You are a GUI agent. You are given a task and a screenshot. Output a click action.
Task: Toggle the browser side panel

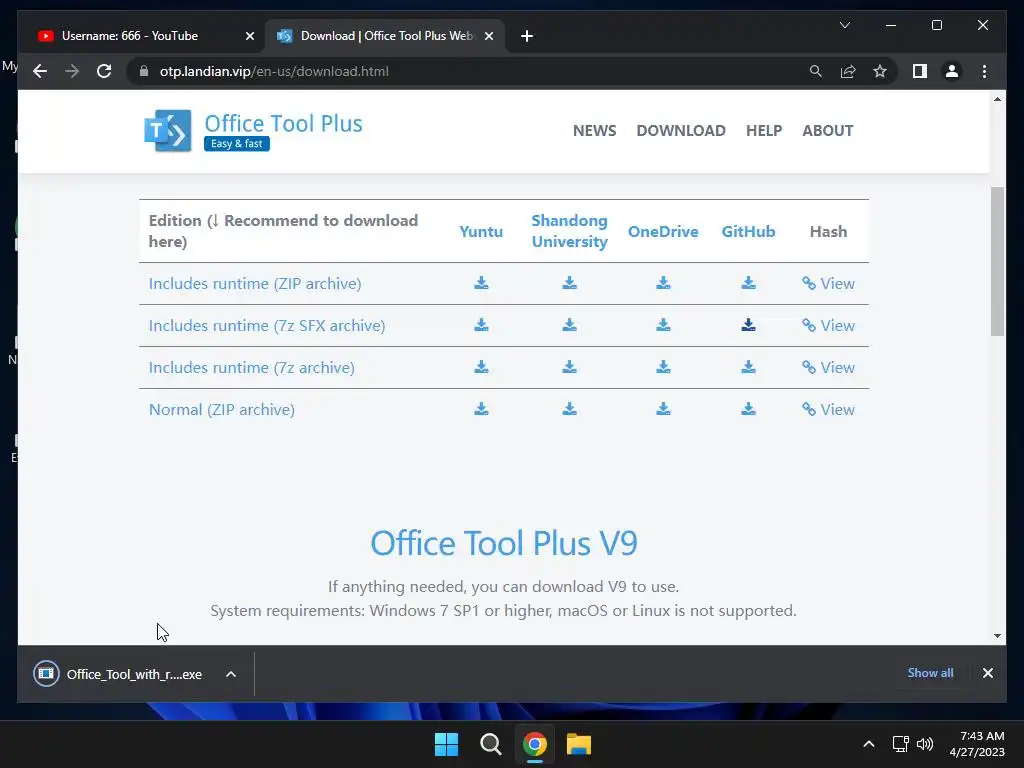920,71
